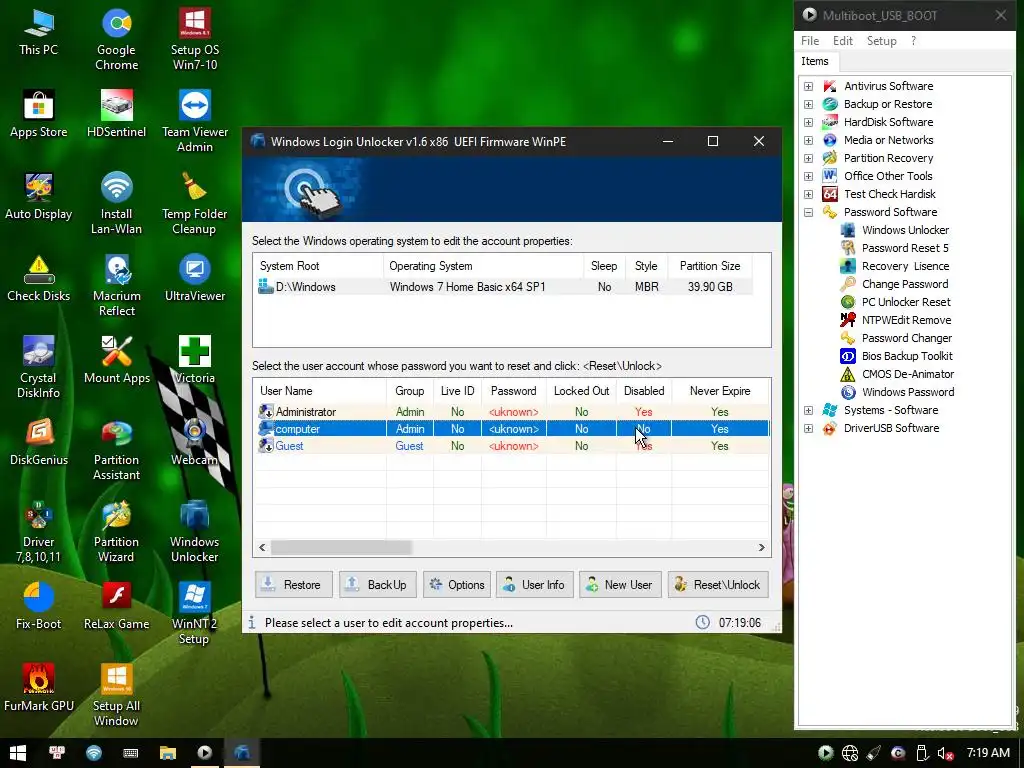Click the user list scroll-right arrow
The image size is (1024, 768).
[x=761, y=547]
